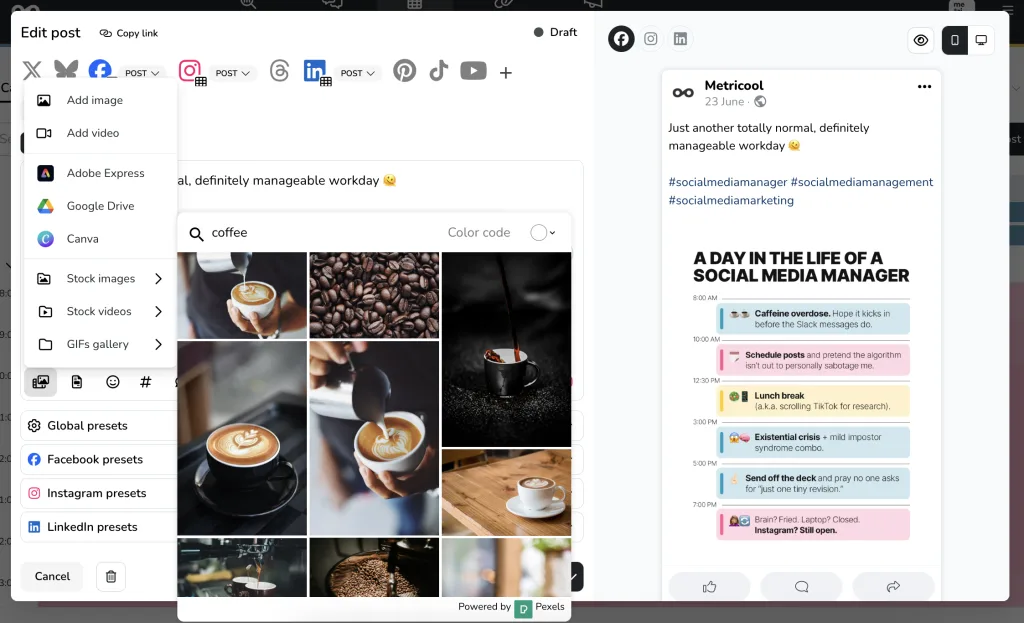Click the hashtag icon in toolbar

[146, 382]
